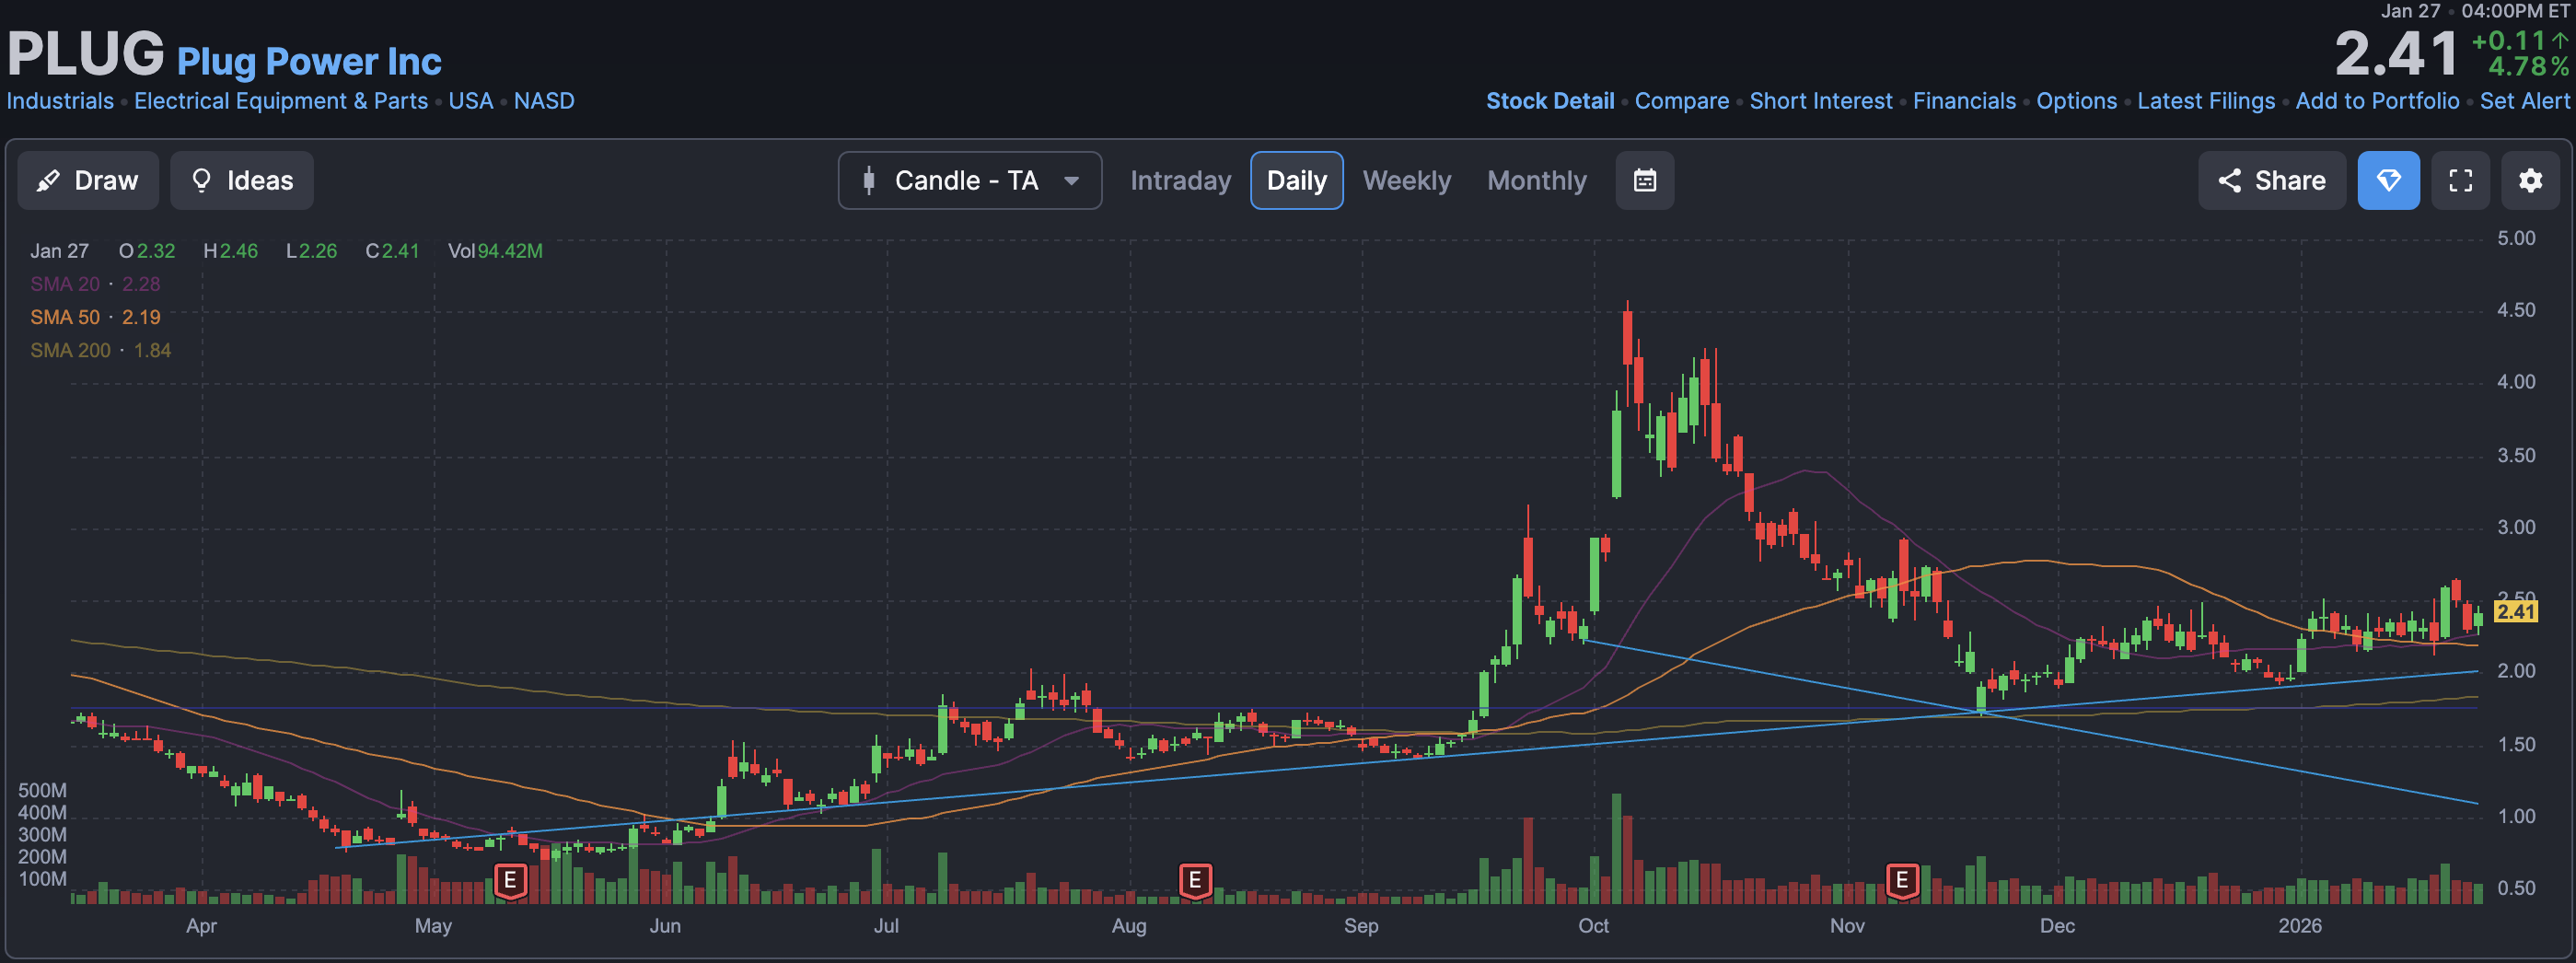This screenshot has height=963, width=2576.
Task: Open the Industrials sector link
Action: click(x=60, y=101)
